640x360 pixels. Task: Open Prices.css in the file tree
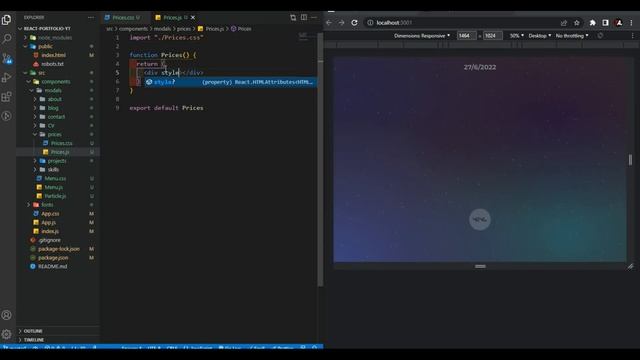61,143
